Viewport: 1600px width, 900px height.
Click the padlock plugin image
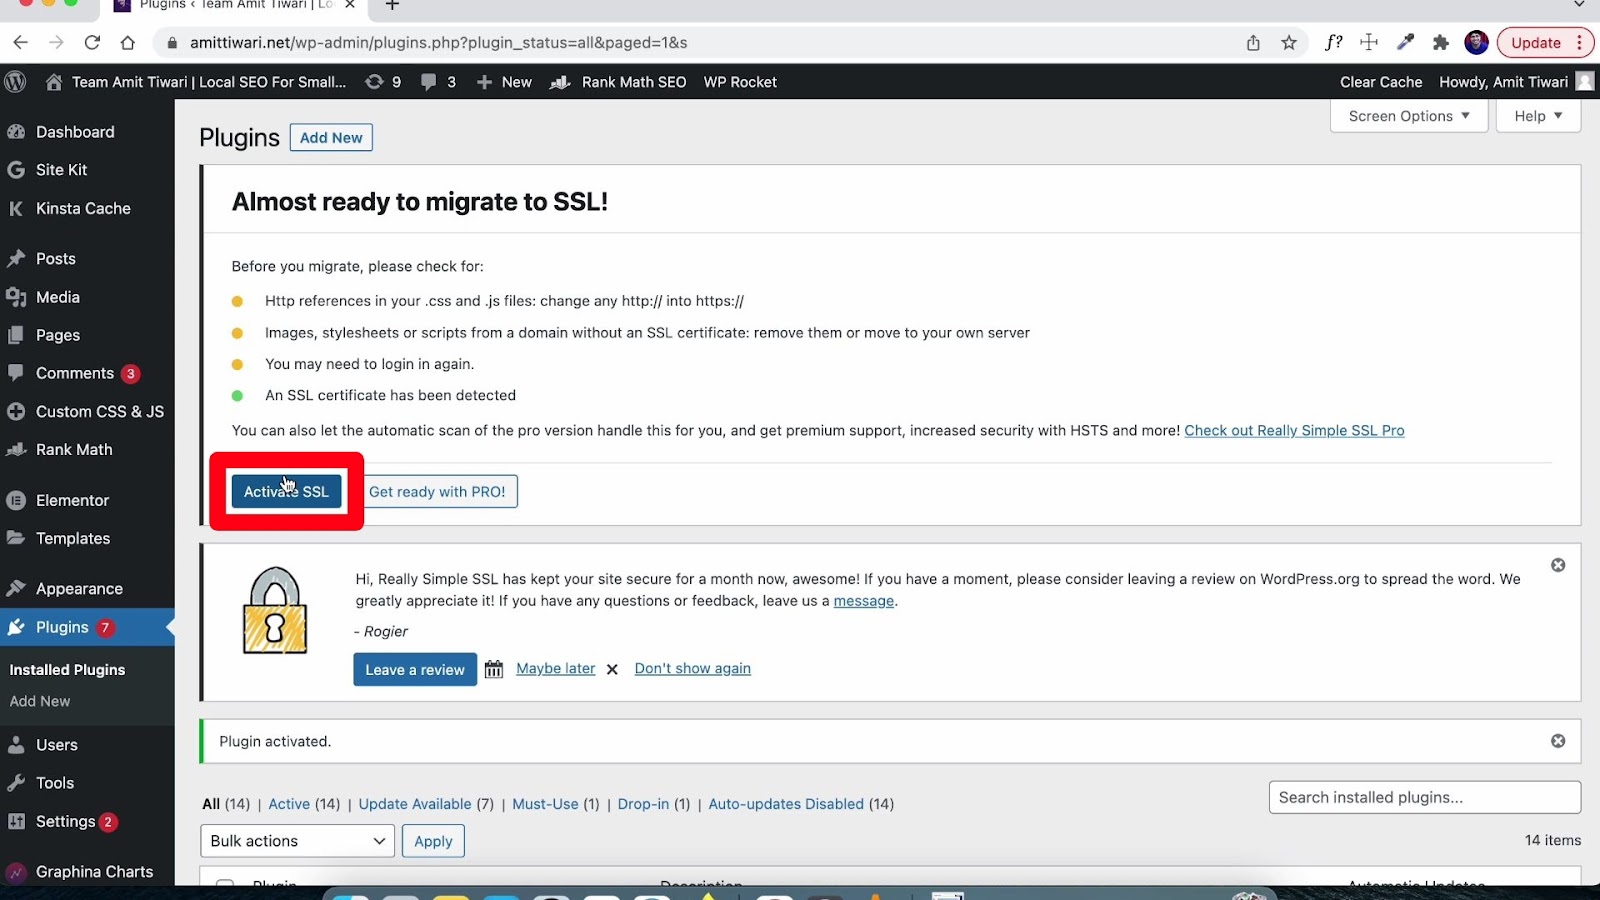[x=275, y=611]
